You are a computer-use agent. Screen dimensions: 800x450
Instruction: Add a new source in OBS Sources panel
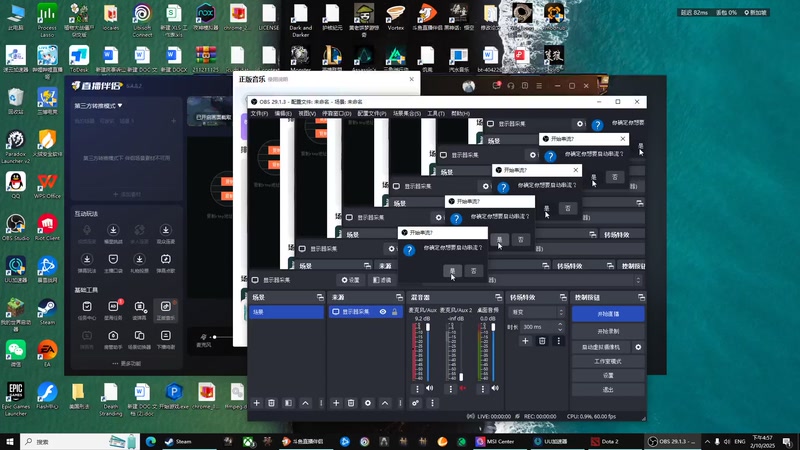coord(336,403)
